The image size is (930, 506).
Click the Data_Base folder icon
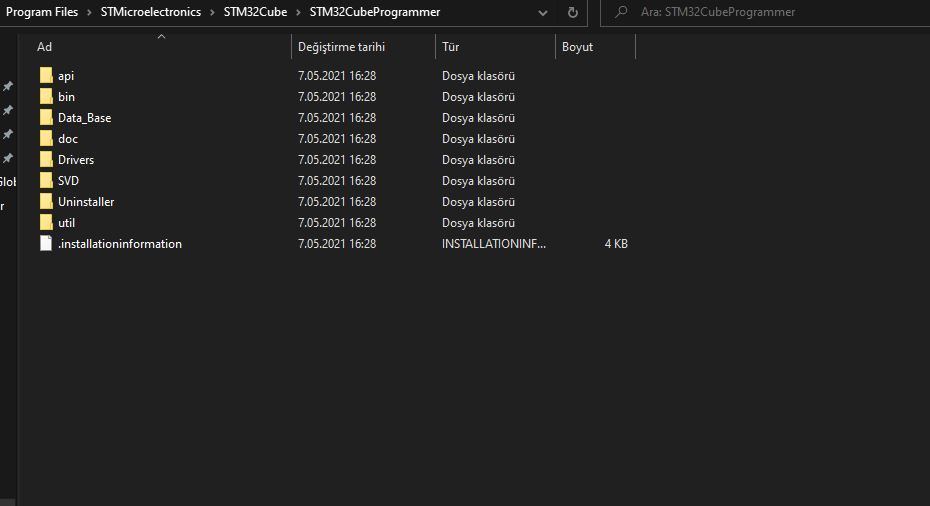(46, 117)
